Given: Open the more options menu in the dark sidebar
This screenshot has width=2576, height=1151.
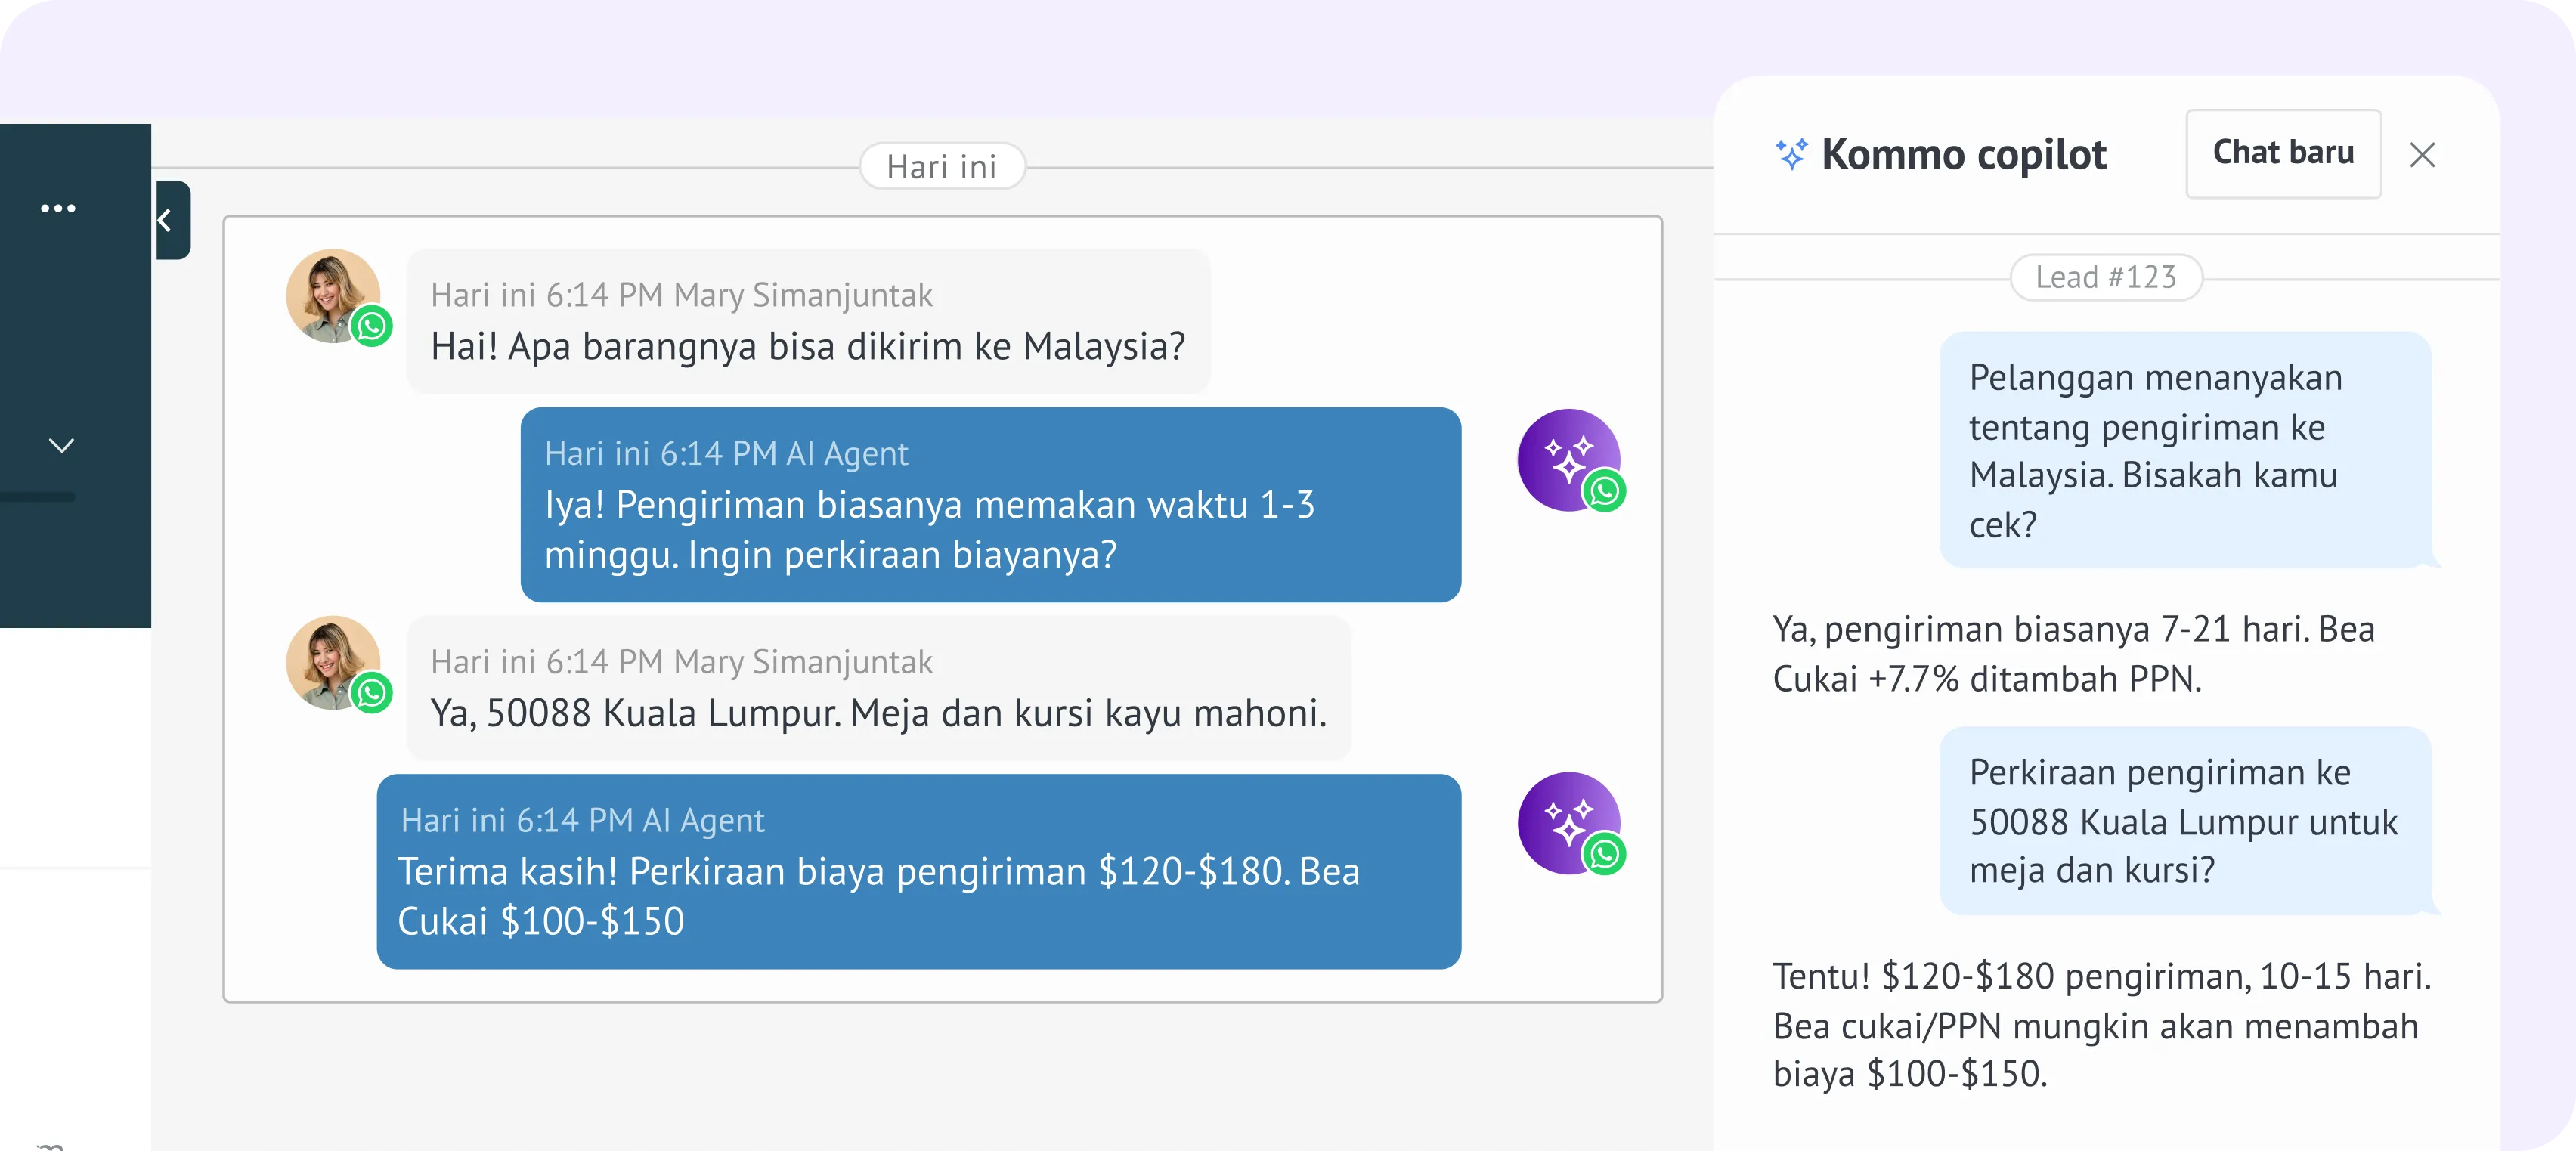Looking at the screenshot, I should pyautogui.click(x=60, y=208).
